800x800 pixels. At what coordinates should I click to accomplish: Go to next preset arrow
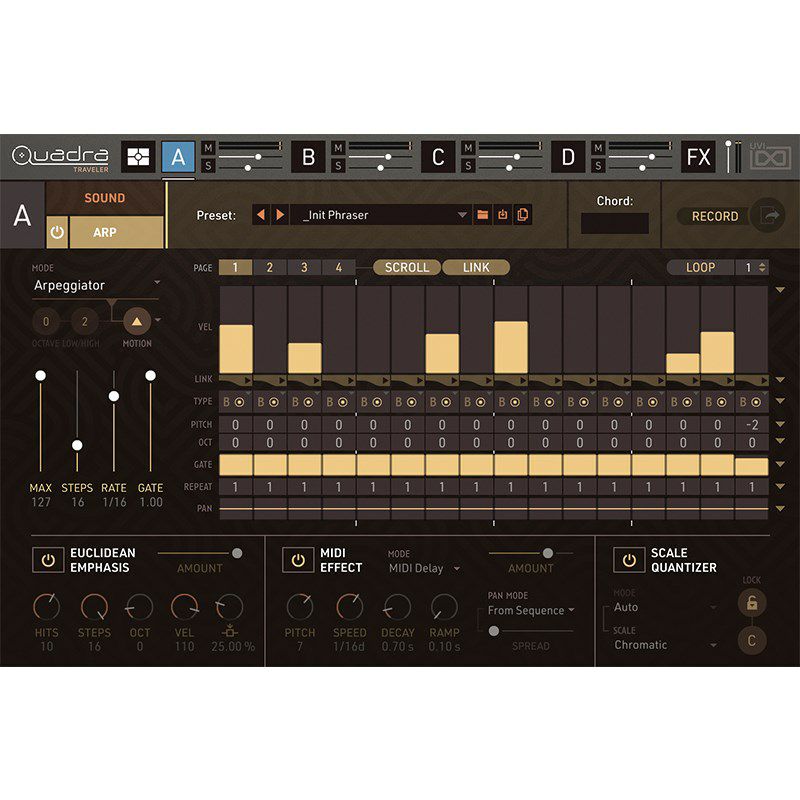(280, 215)
